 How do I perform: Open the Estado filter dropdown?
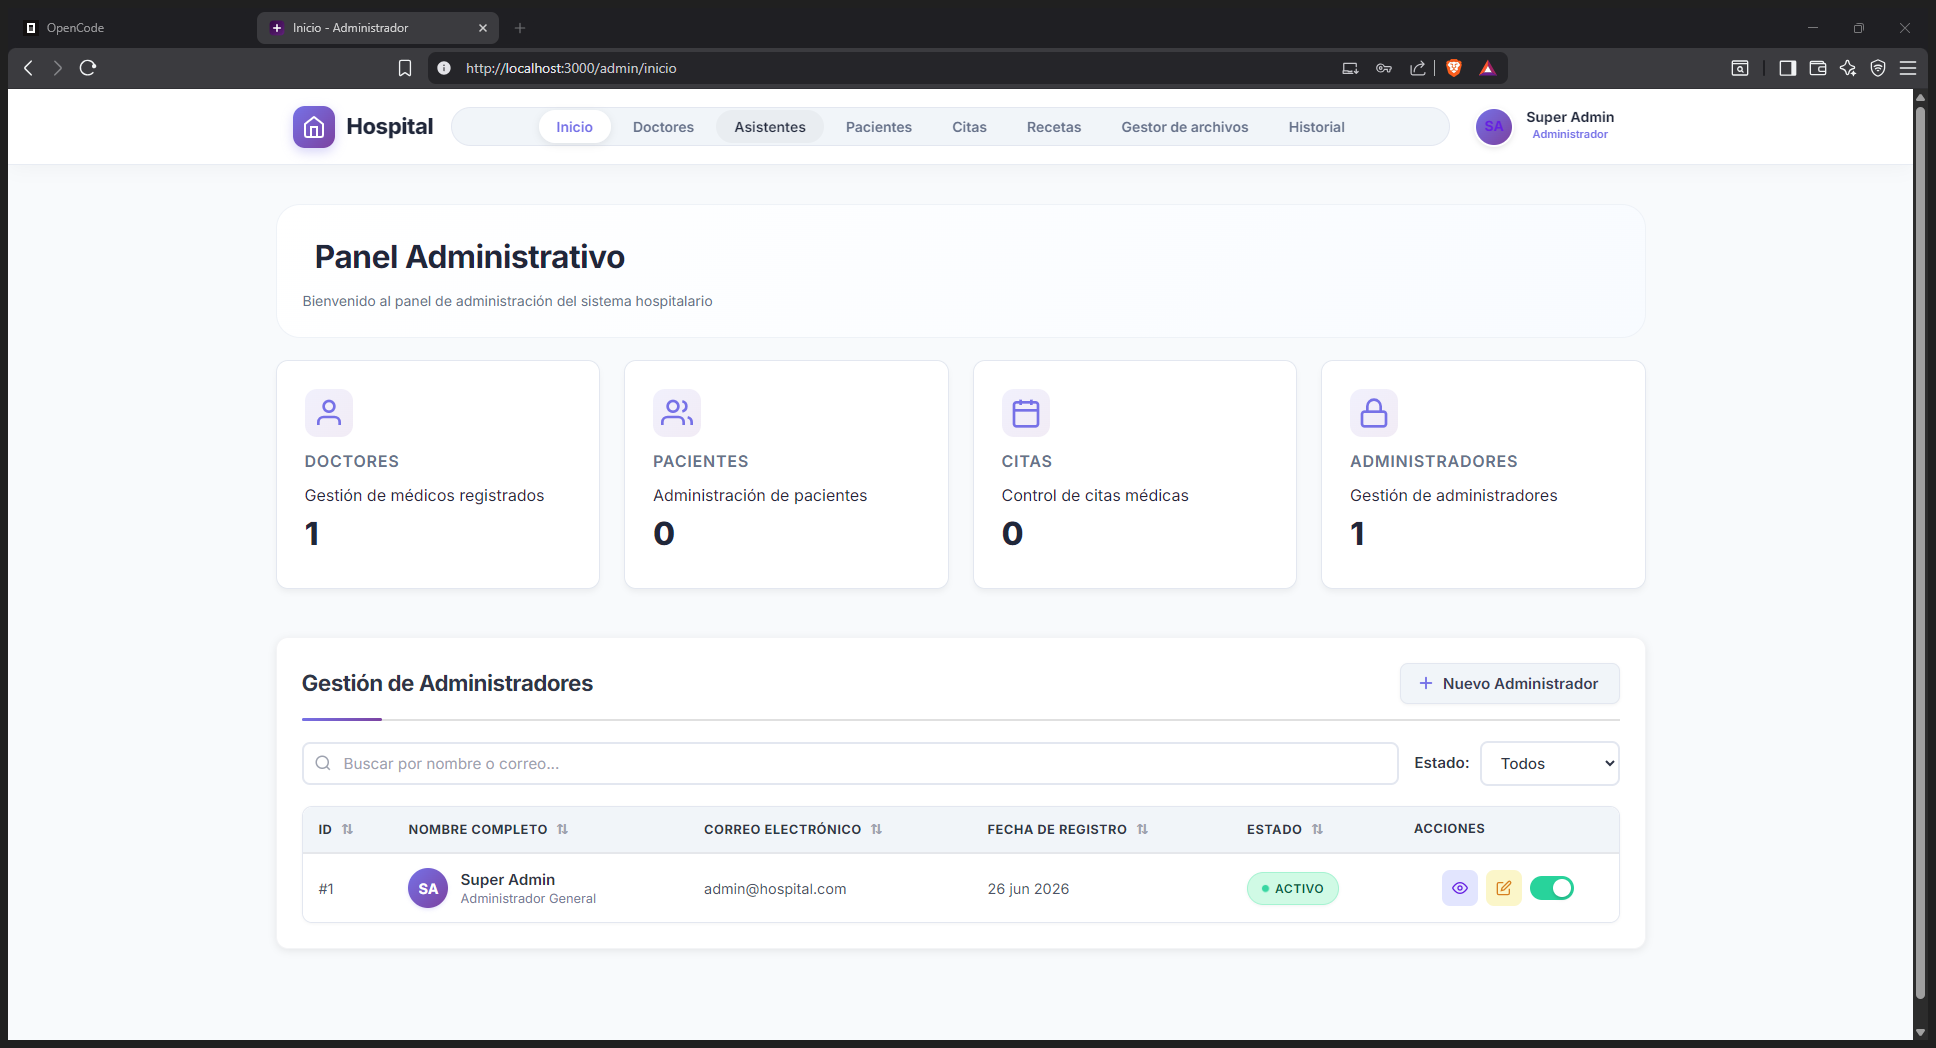pyautogui.click(x=1550, y=763)
